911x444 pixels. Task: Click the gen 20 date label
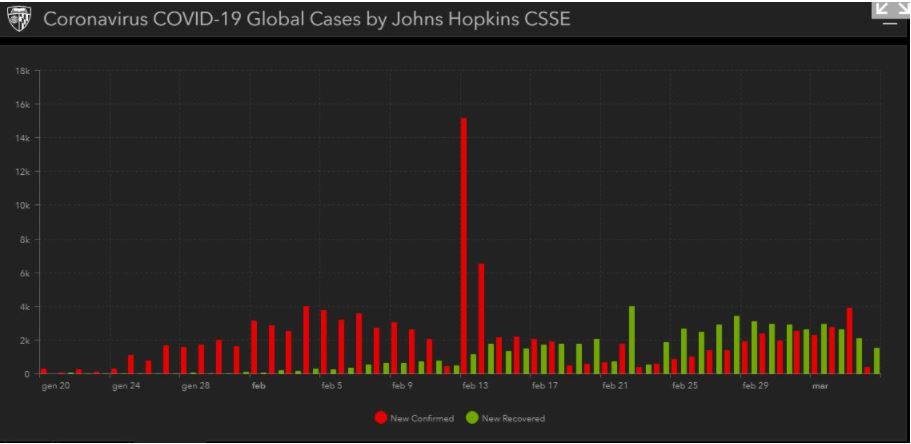pyautogui.click(x=56, y=385)
